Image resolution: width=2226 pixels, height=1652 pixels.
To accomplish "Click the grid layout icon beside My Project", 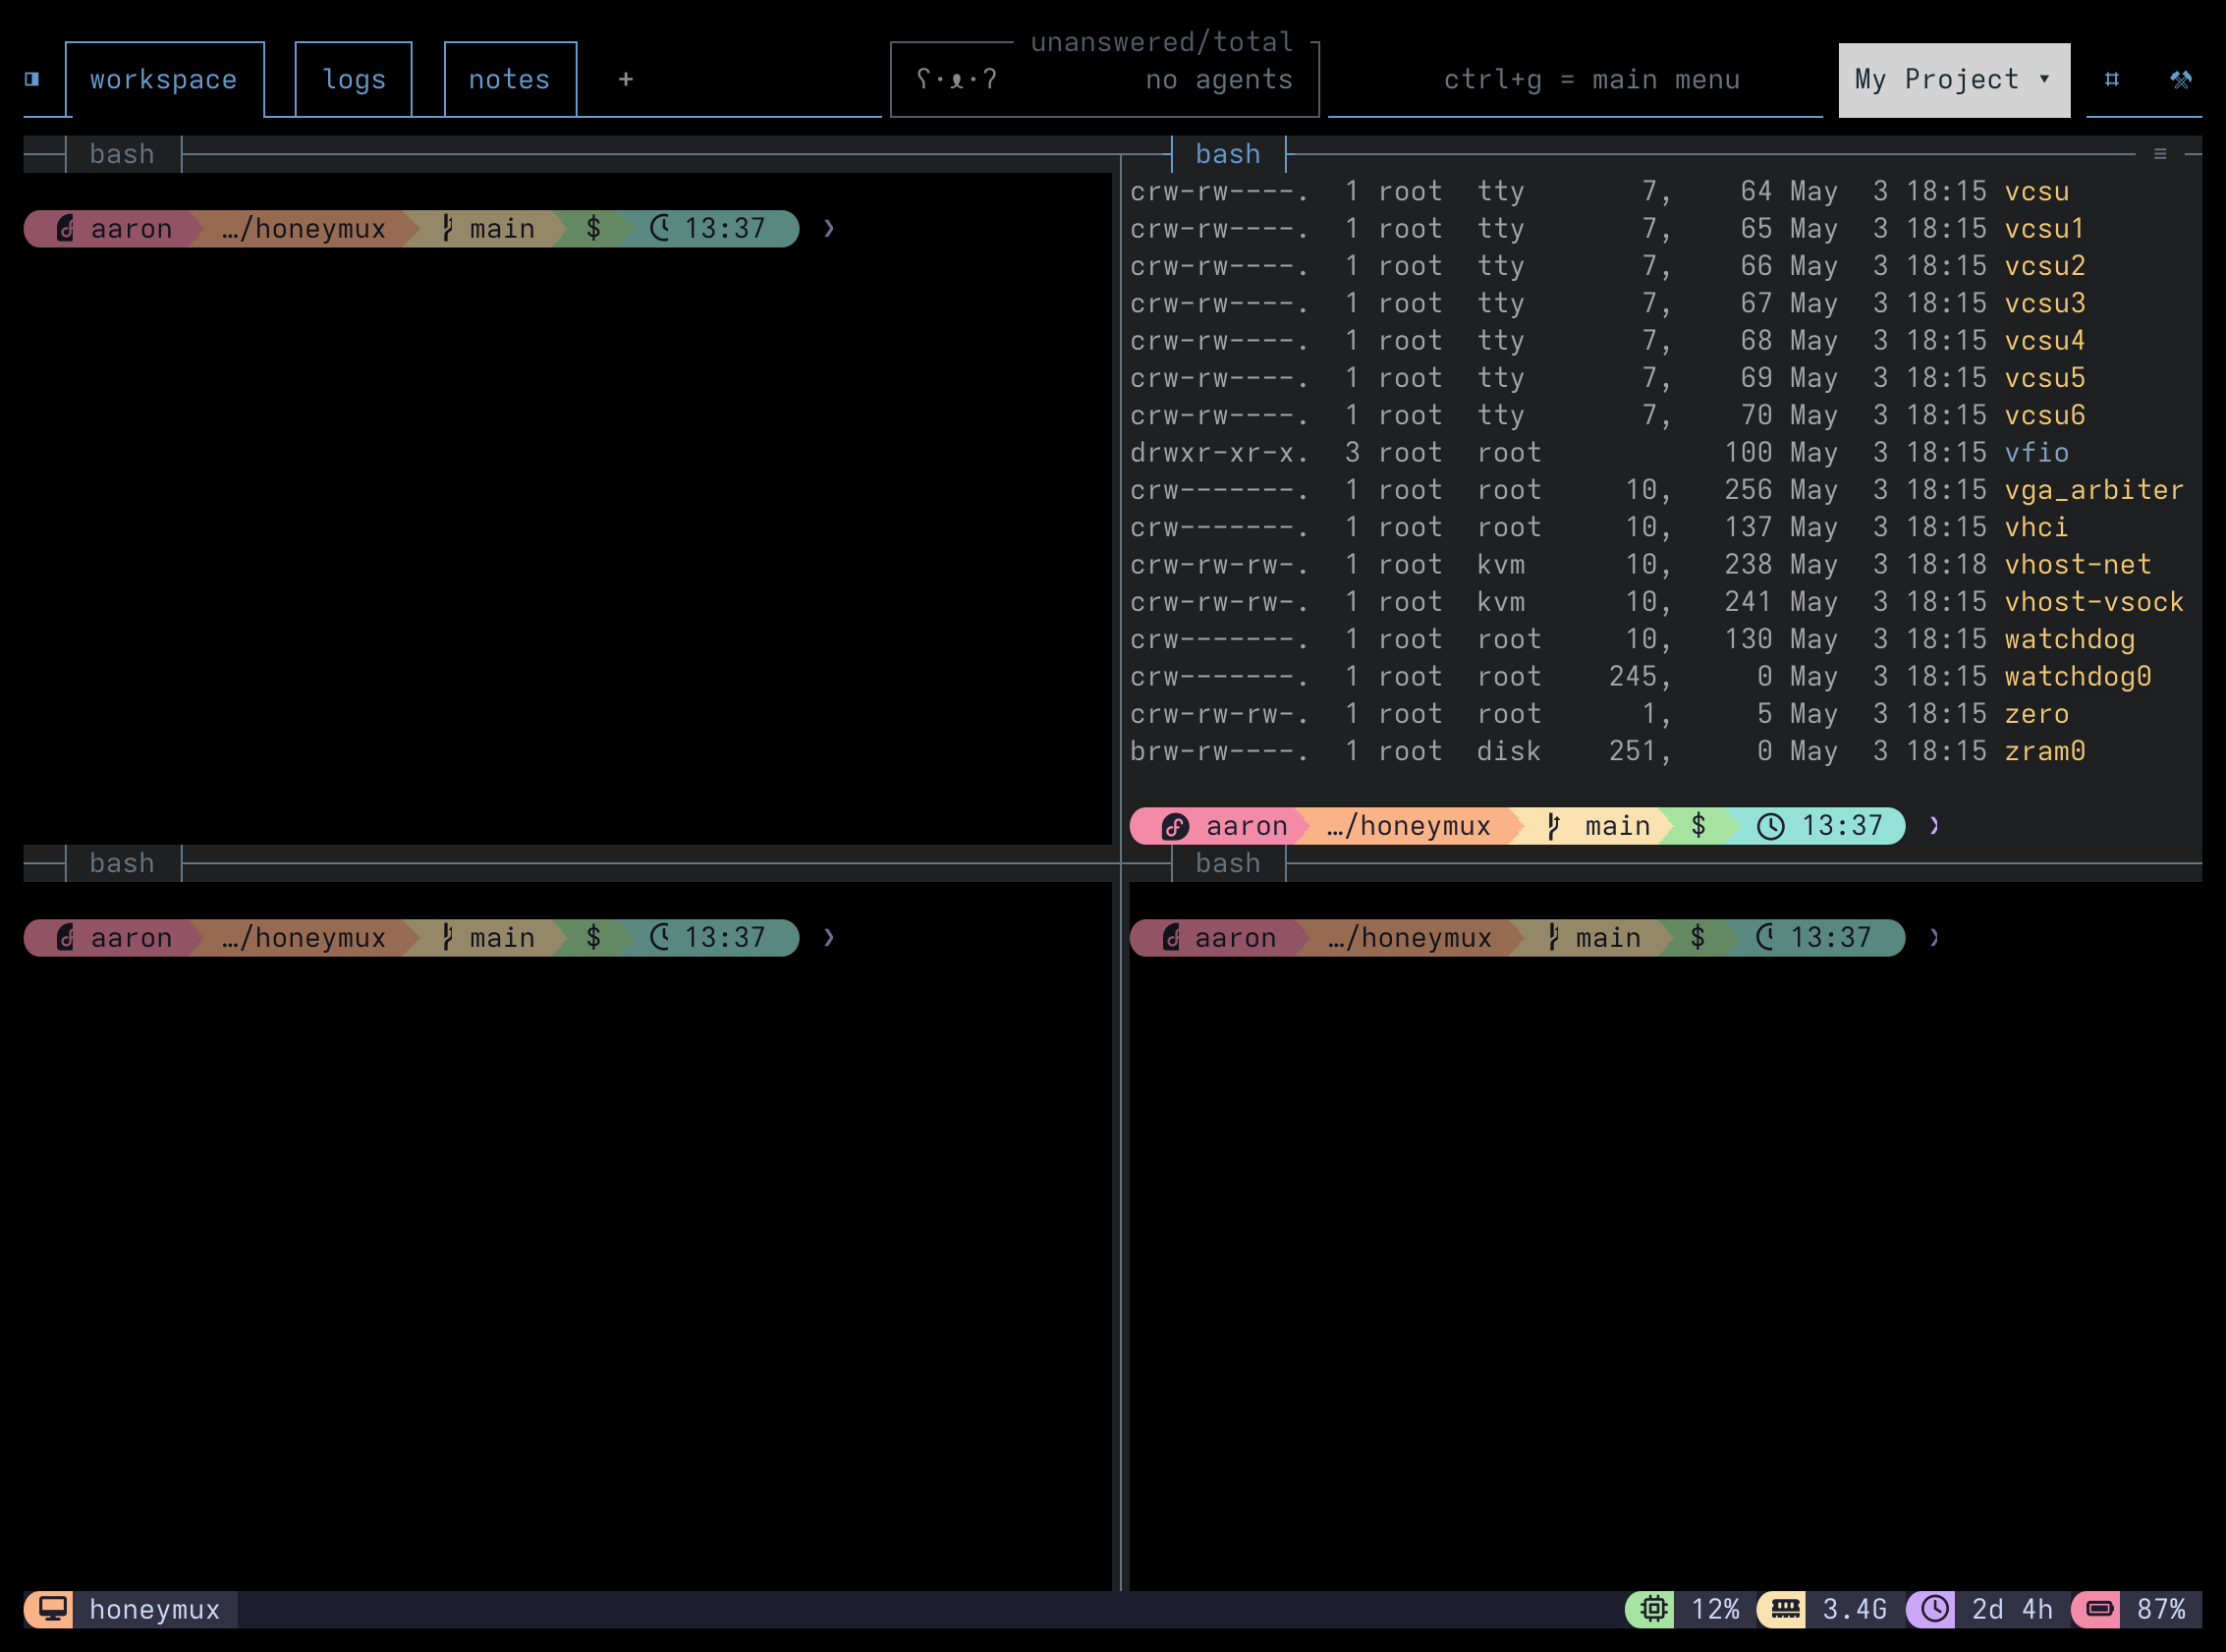I will click(2112, 79).
